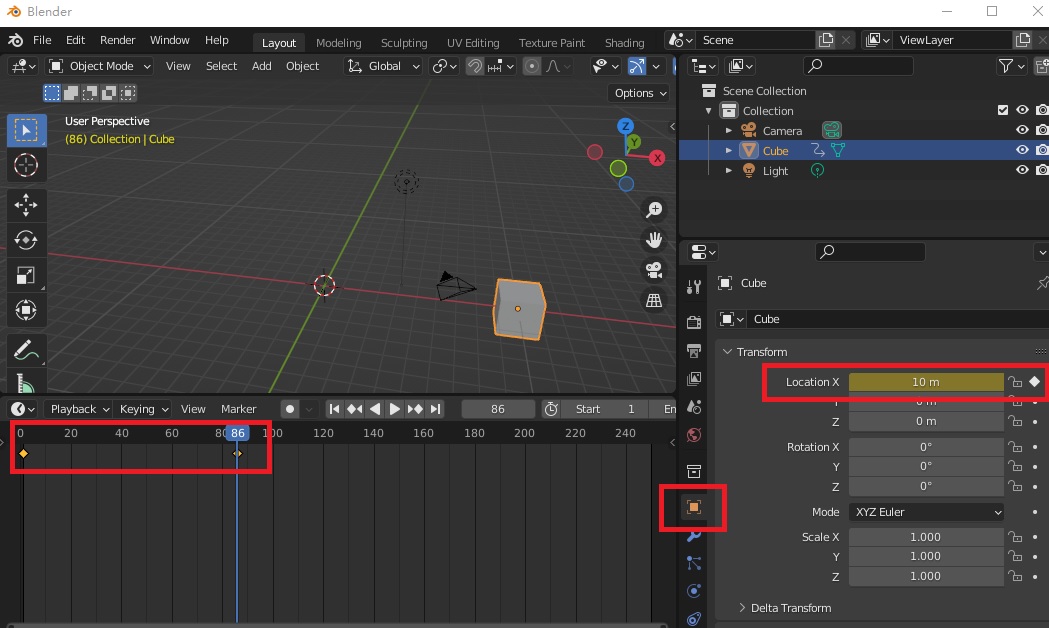Viewport: 1049px width, 628px height.
Task: Lock the Rotation X value
Action: [1016, 447]
